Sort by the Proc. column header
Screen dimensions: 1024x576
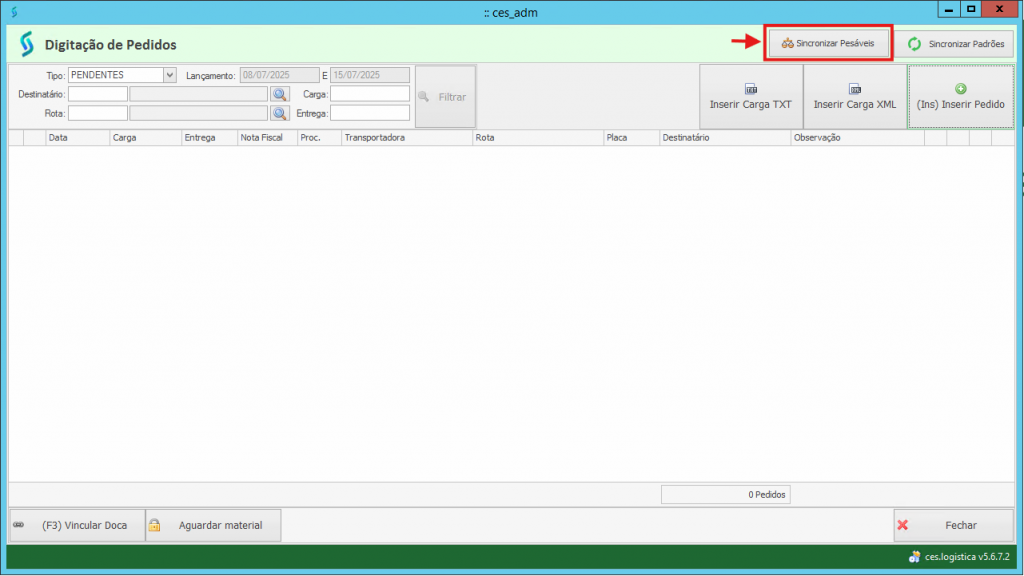pyautogui.click(x=319, y=138)
